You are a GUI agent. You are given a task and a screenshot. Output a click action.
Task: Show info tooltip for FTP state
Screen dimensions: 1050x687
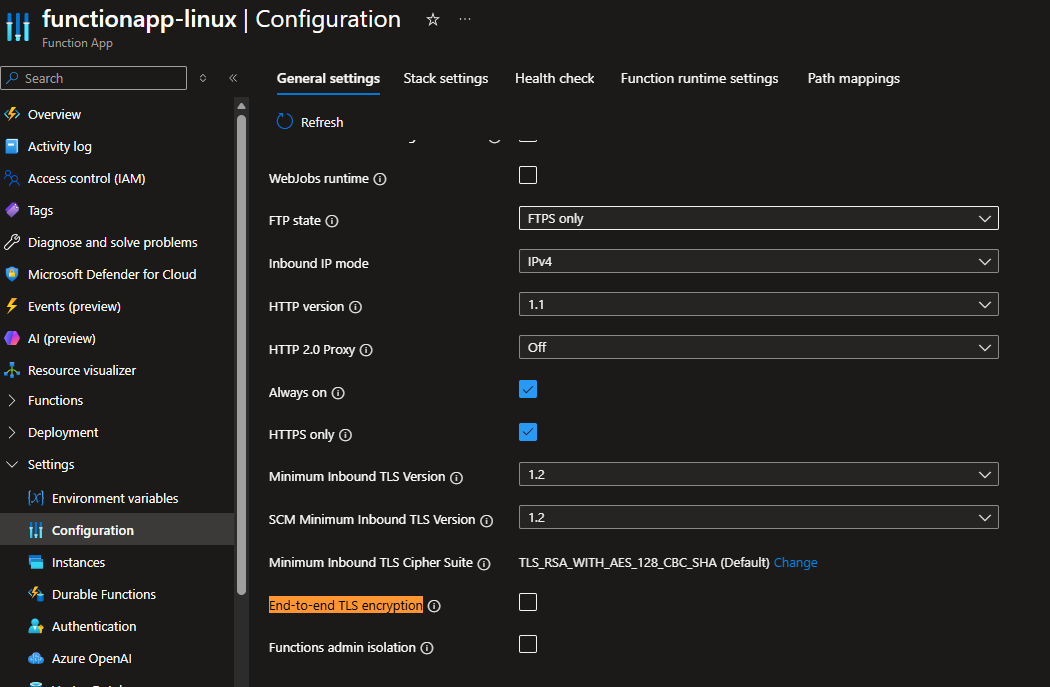tap(331, 221)
